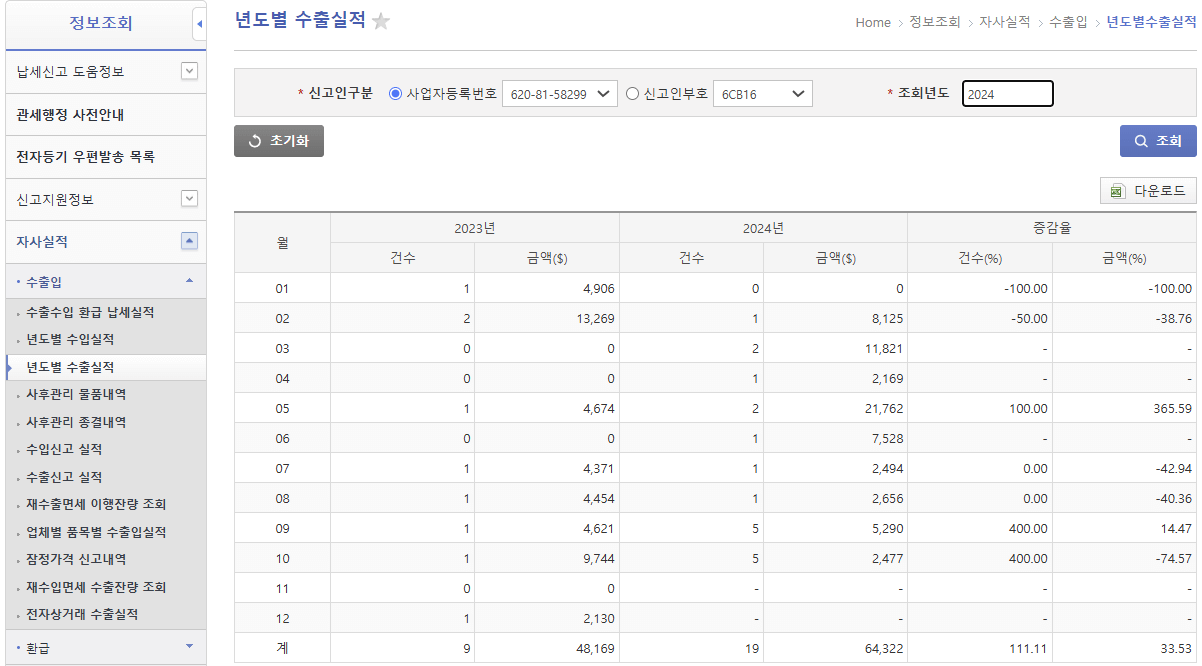The width and height of the screenshot is (1202, 666).
Task: Open 납세신고 도움정보 menu
Action: pyautogui.click(x=71, y=72)
